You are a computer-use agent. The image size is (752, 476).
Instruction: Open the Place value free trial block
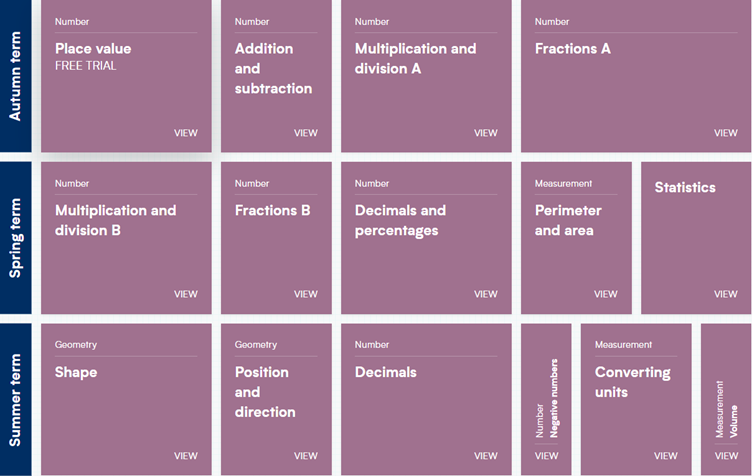[x=125, y=76]
